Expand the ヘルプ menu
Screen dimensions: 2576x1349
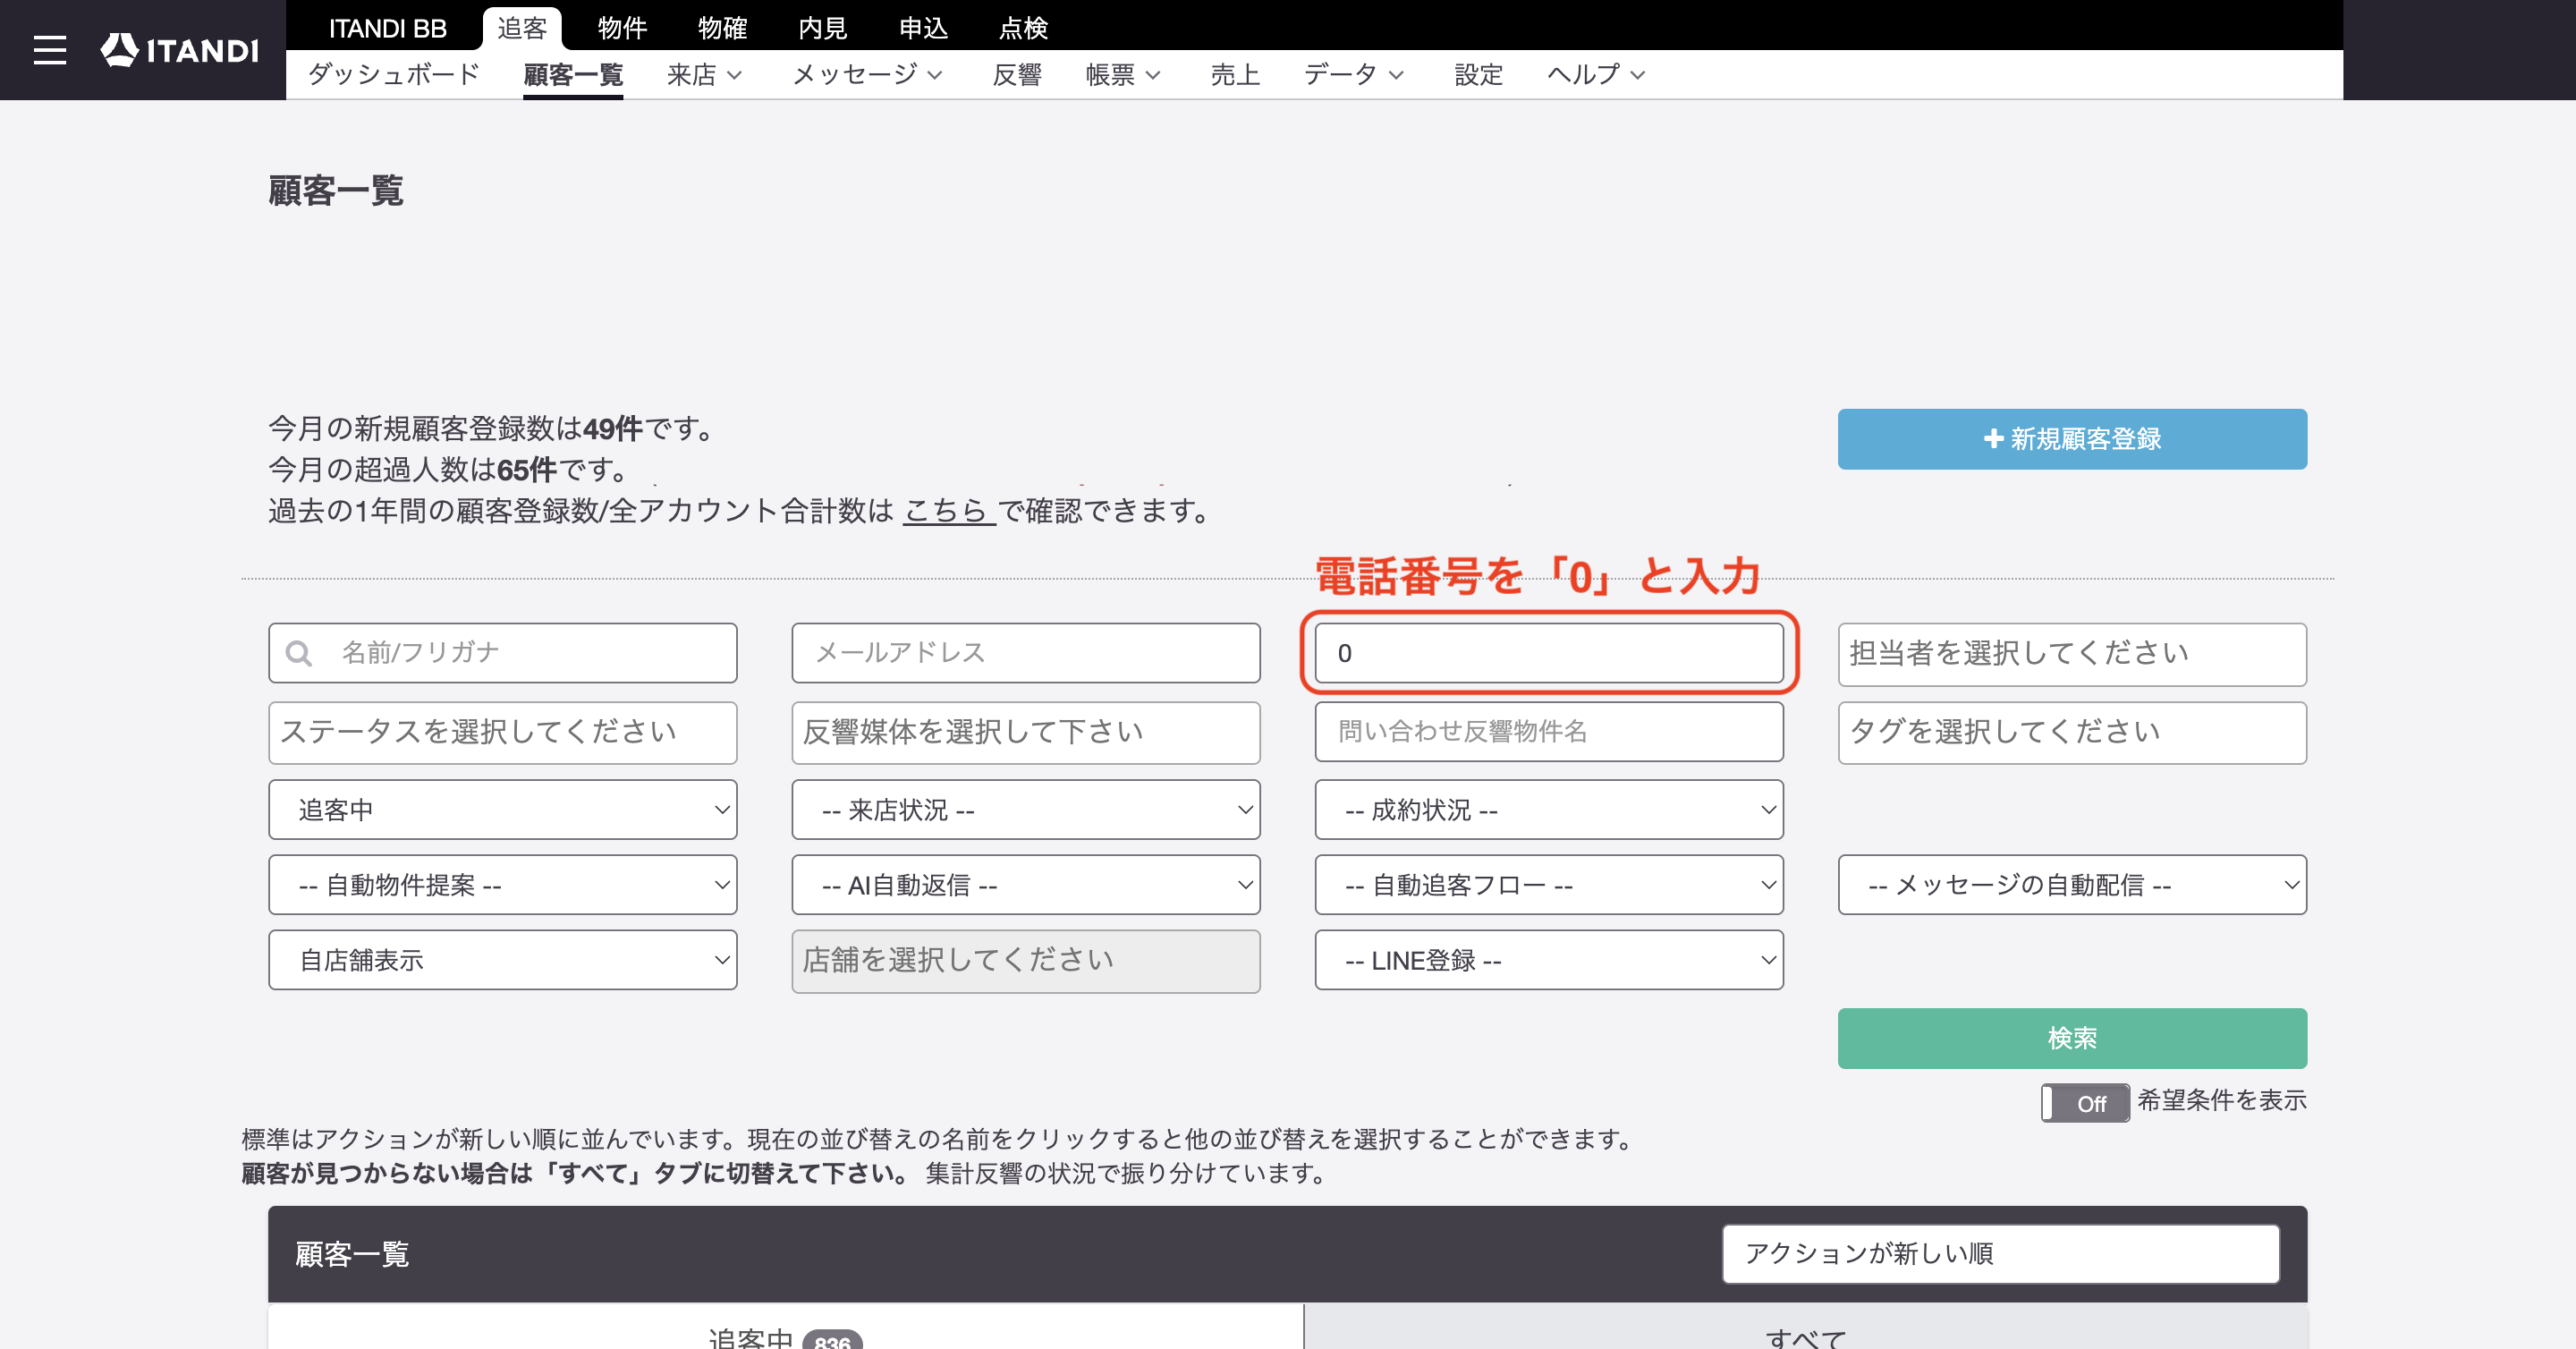click(1596, 74)
